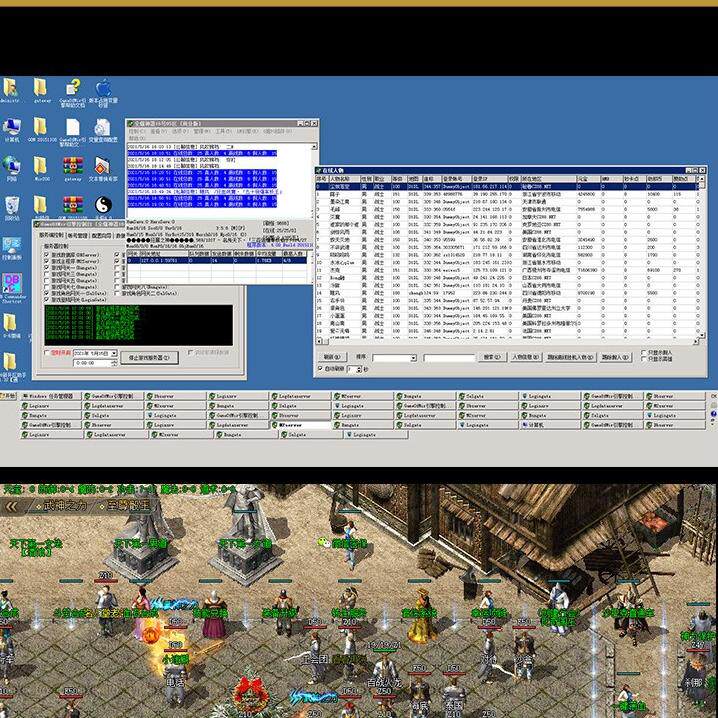This screenshot has height=718, width=718.
Task: Open the 网络 desktop icon
Action: click(x=11, y=169)
